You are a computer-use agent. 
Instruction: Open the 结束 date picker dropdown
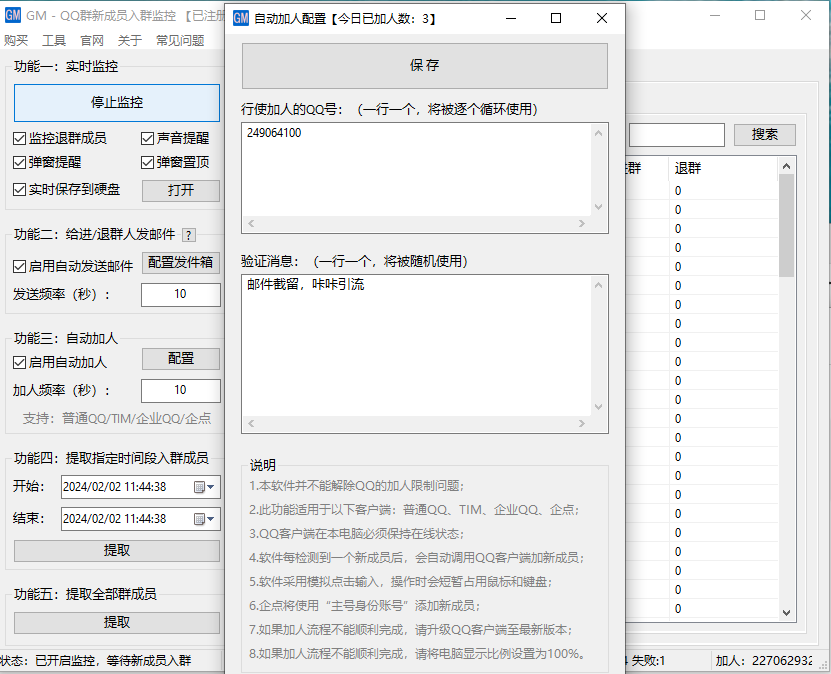tap(212, 519)
